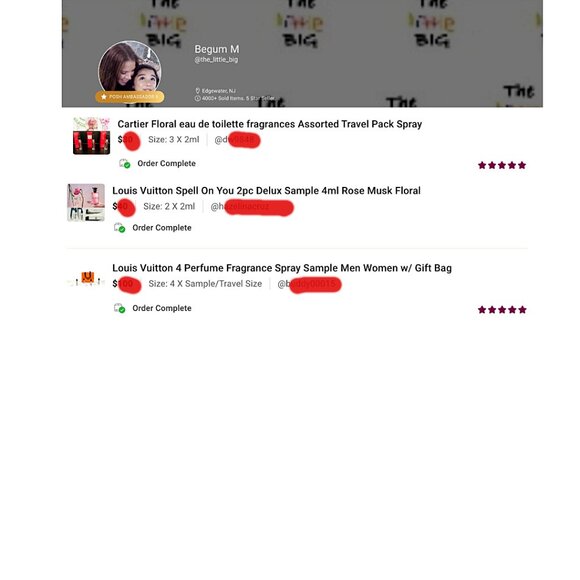Open the Louis Vuitton Spell On You listing
The width and height of the screenshot is (580, 580).
tap(266, 190)
